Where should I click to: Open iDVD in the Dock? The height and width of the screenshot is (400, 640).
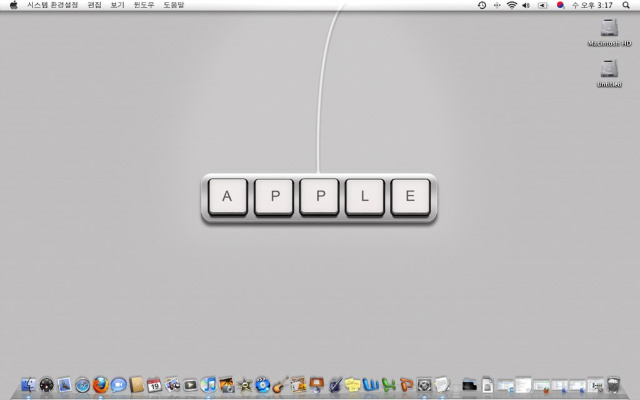pyautogui.click(x=262, y=385)
